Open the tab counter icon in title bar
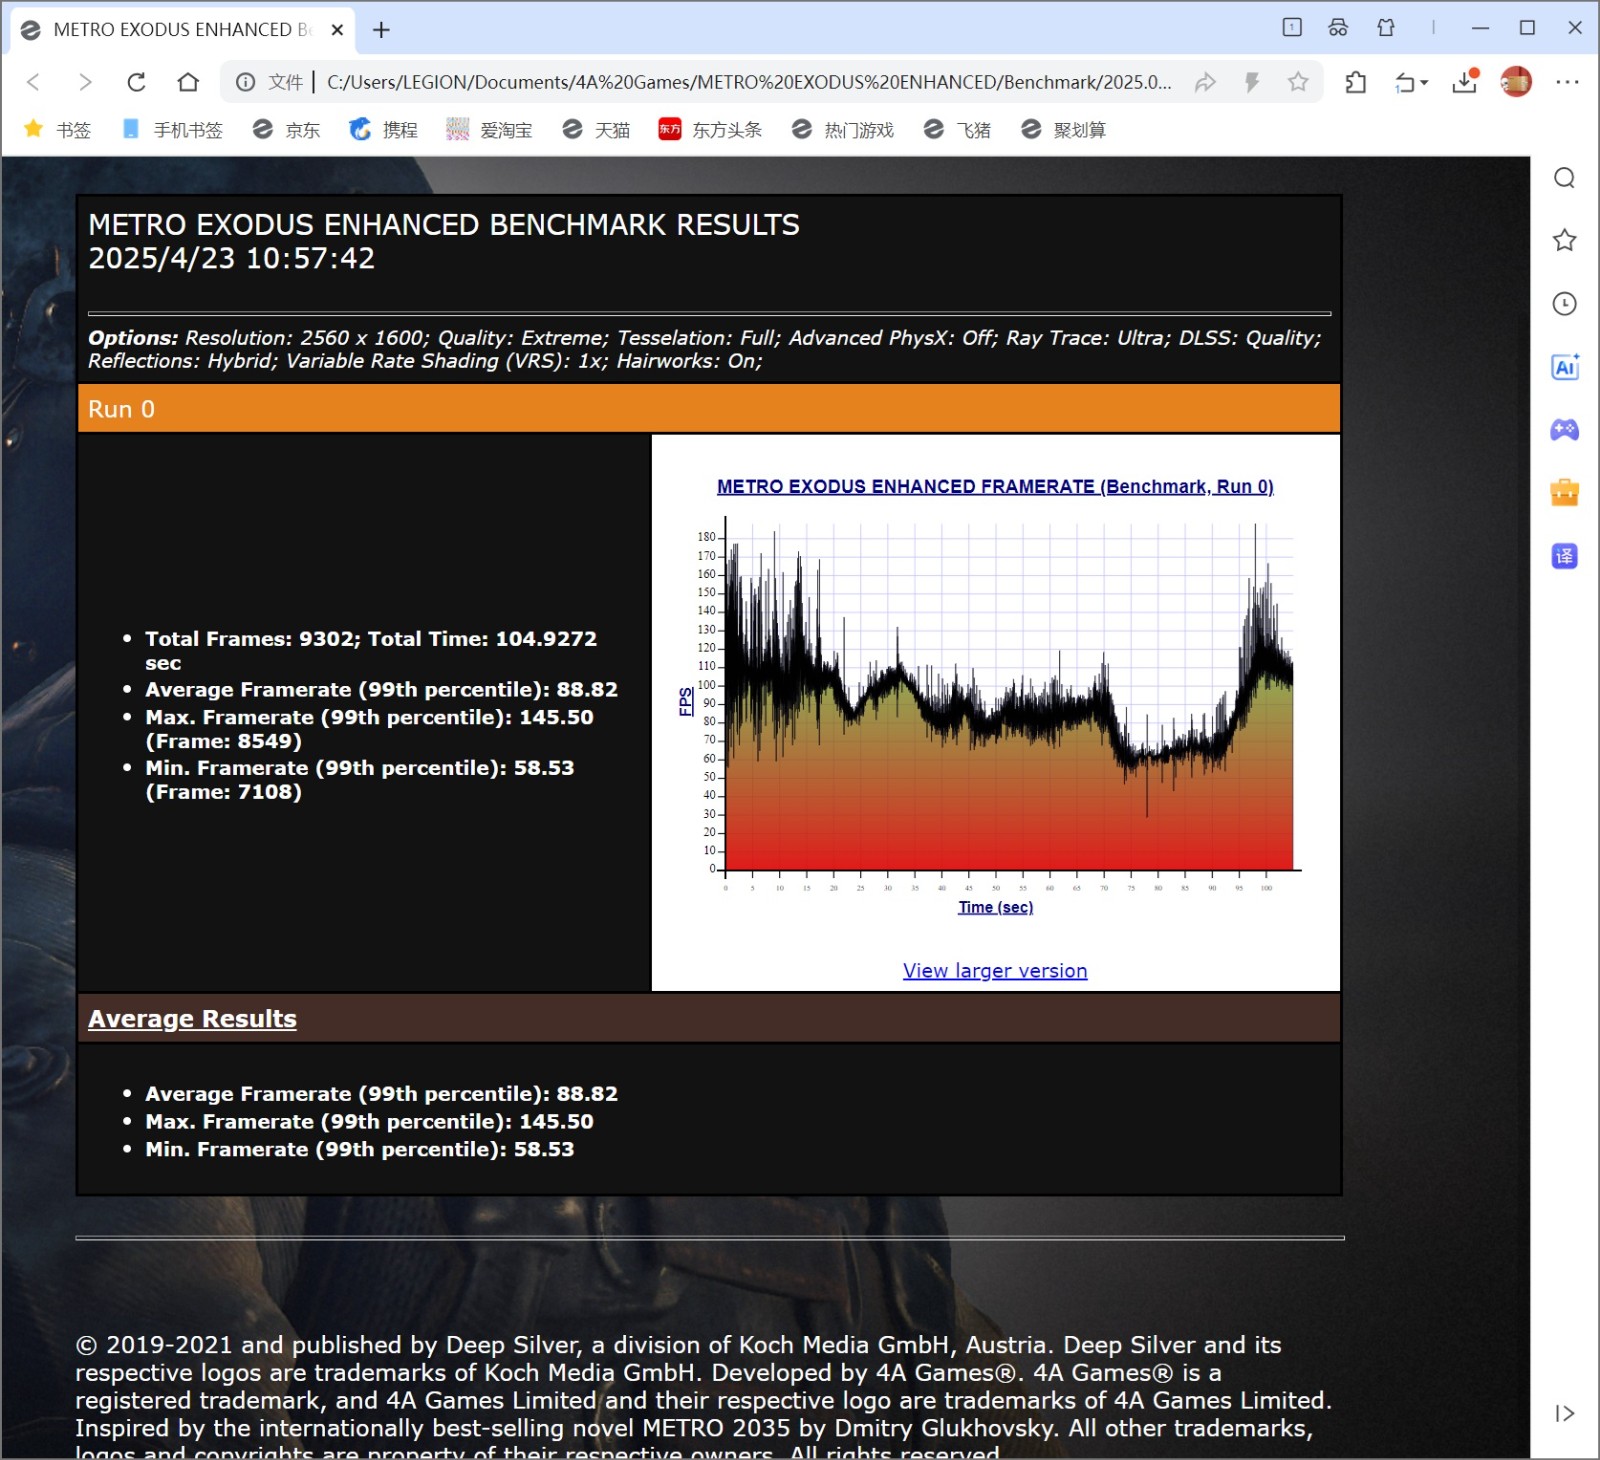1600x1460 pixels. (1292, 27)
